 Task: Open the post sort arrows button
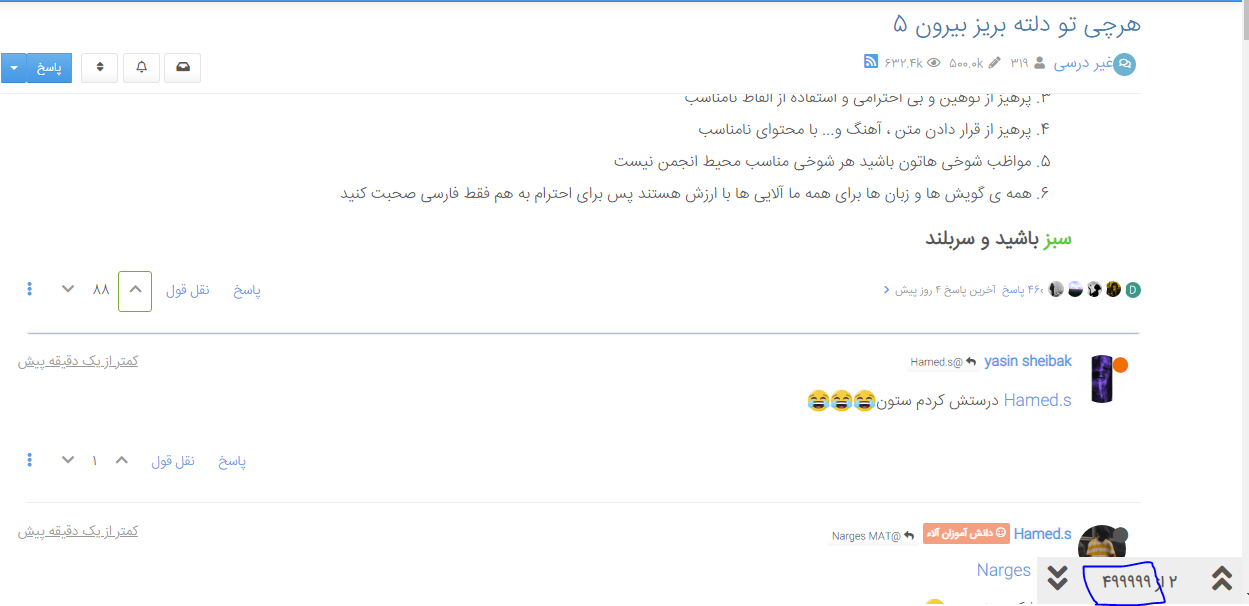tap(99, 67)
